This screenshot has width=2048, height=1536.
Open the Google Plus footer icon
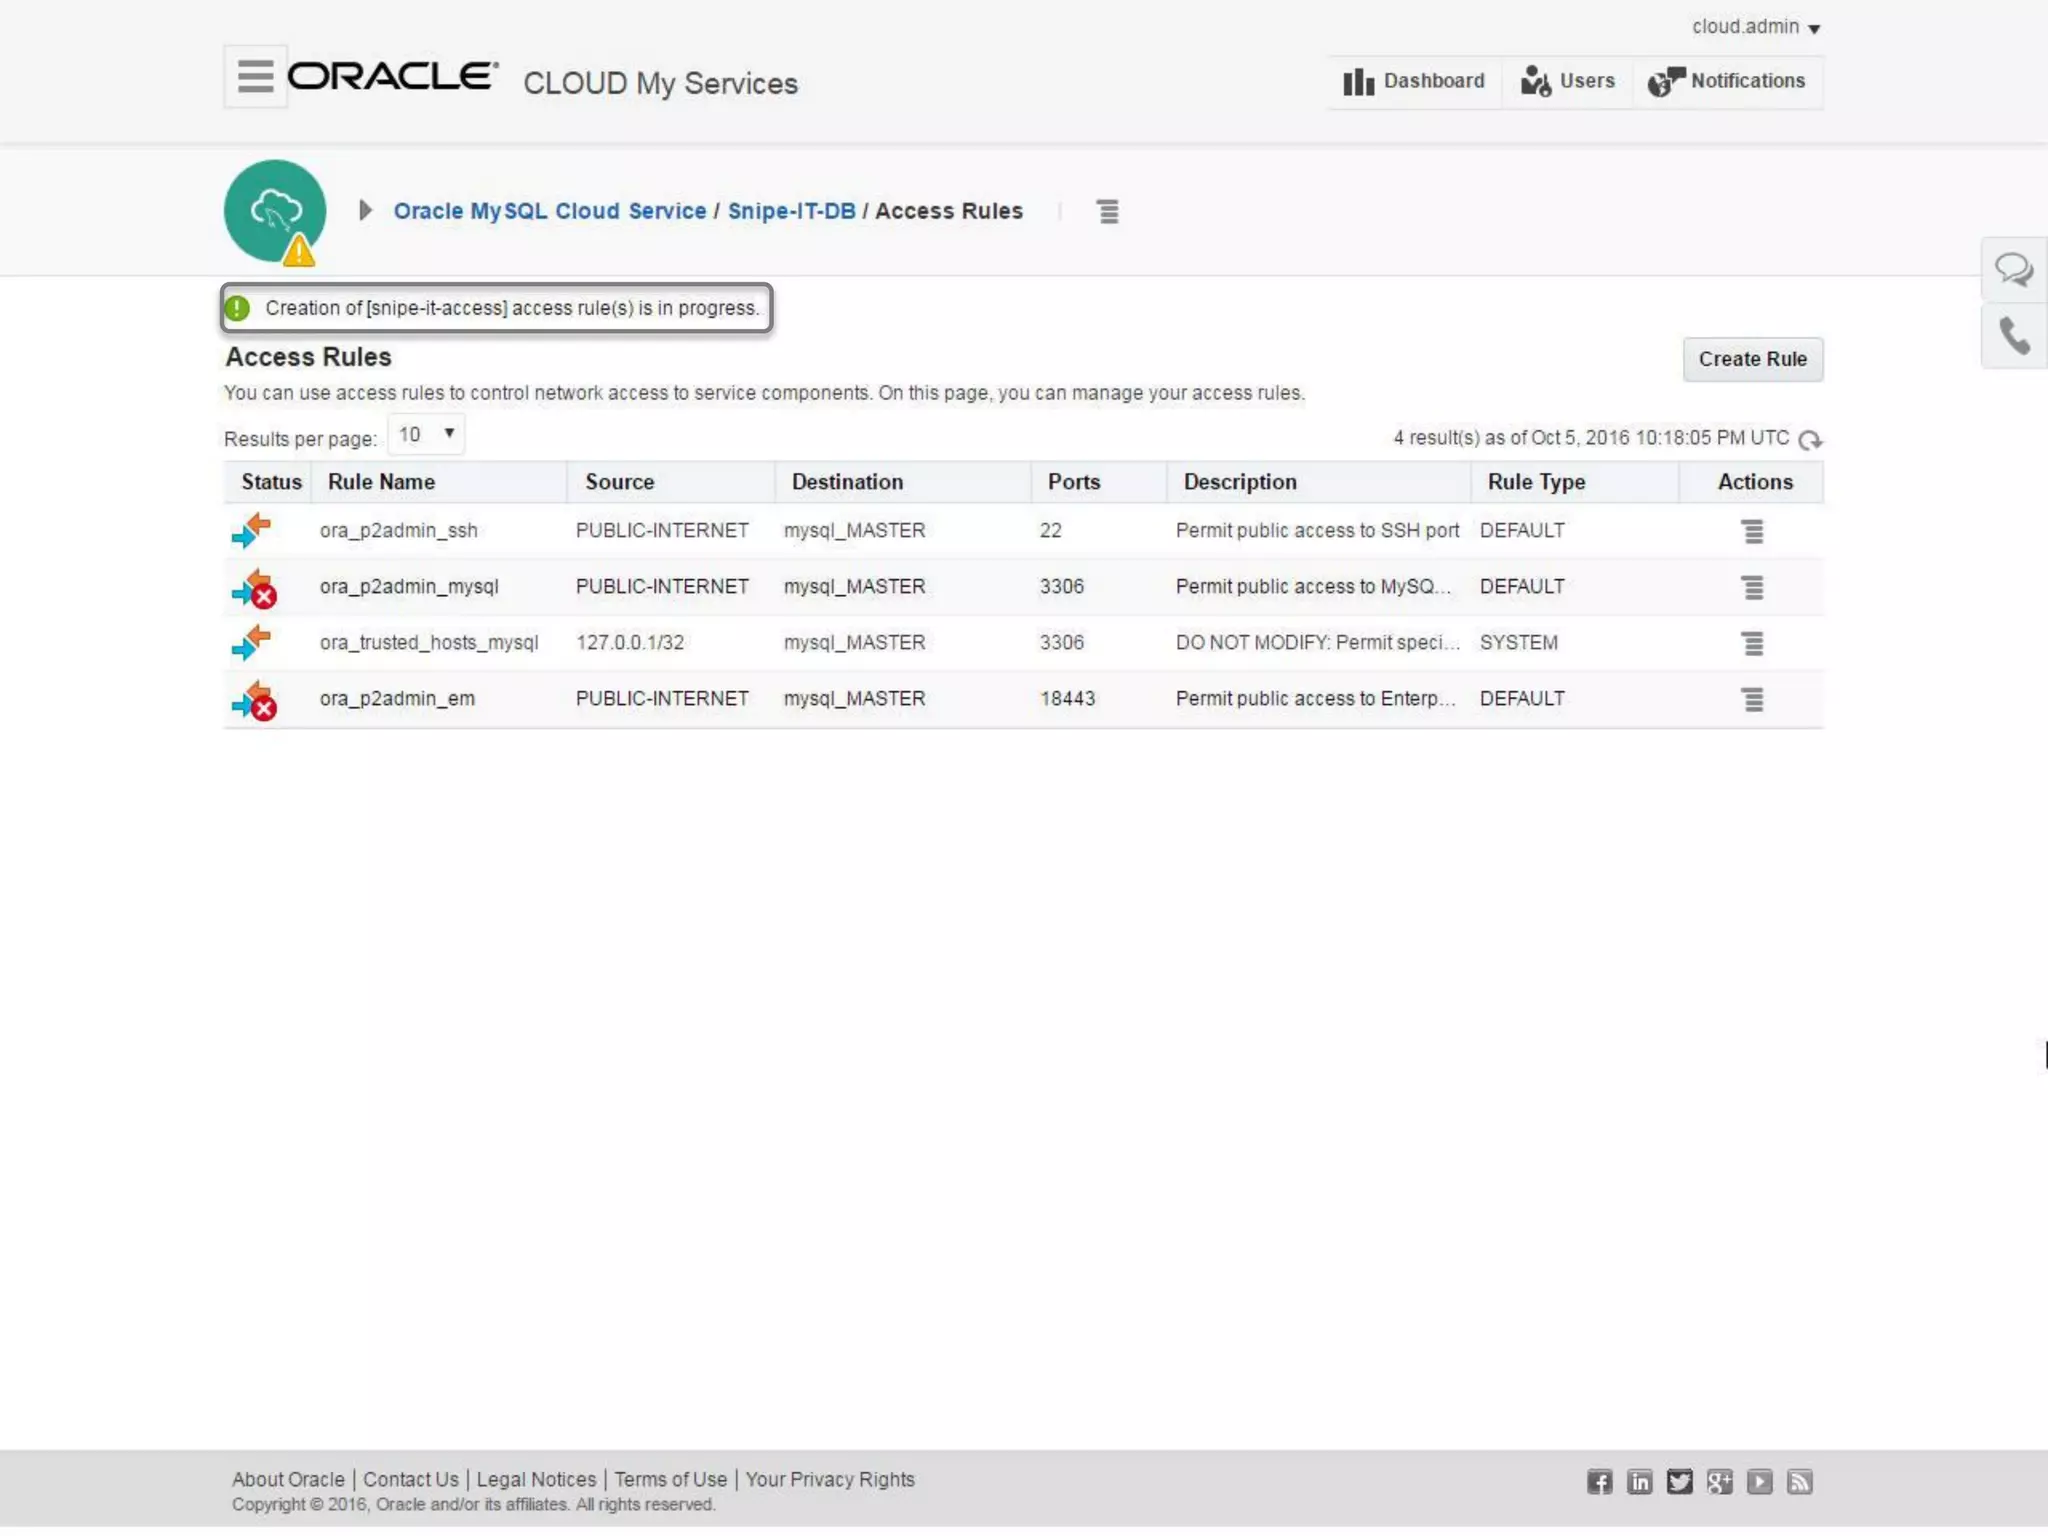click(x=1720, y=1482)
